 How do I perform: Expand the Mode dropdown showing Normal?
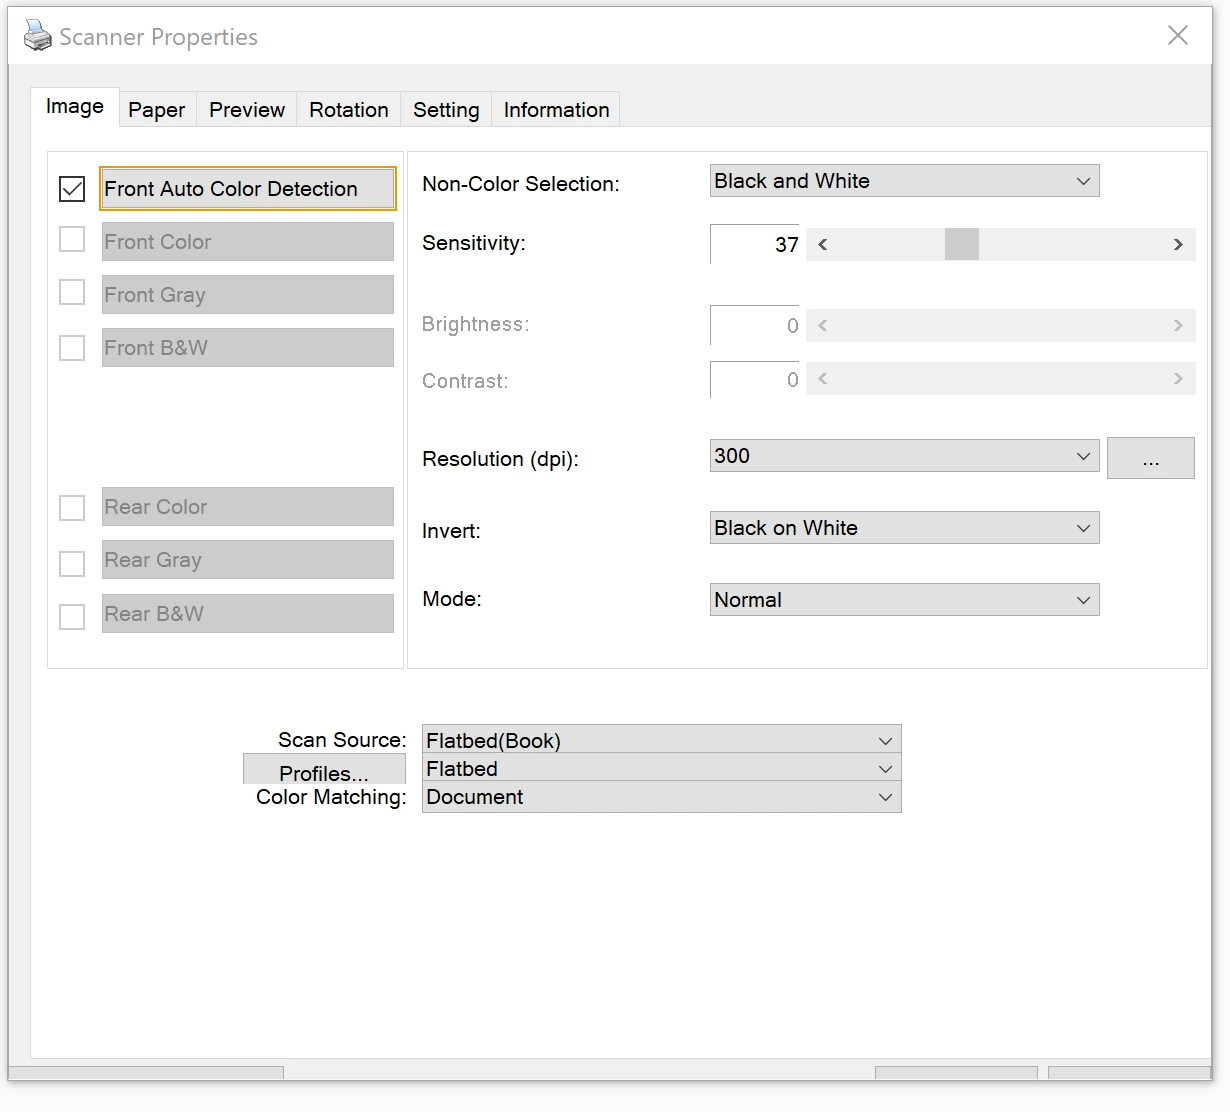pyautogui.click(x=904, y=600)
